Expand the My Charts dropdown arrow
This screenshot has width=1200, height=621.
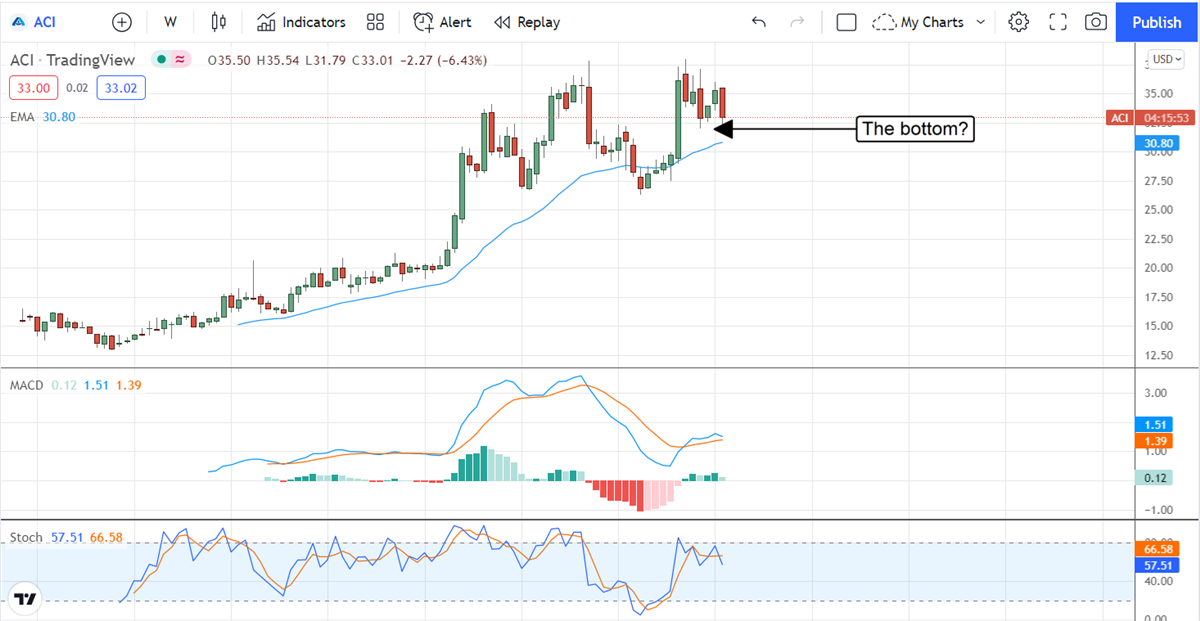click(x=980, y=22)
